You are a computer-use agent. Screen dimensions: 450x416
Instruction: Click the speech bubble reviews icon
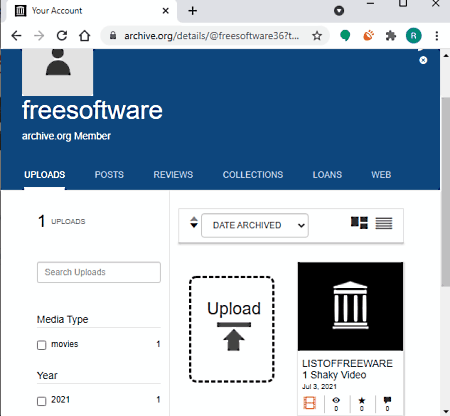click(387, 400)
